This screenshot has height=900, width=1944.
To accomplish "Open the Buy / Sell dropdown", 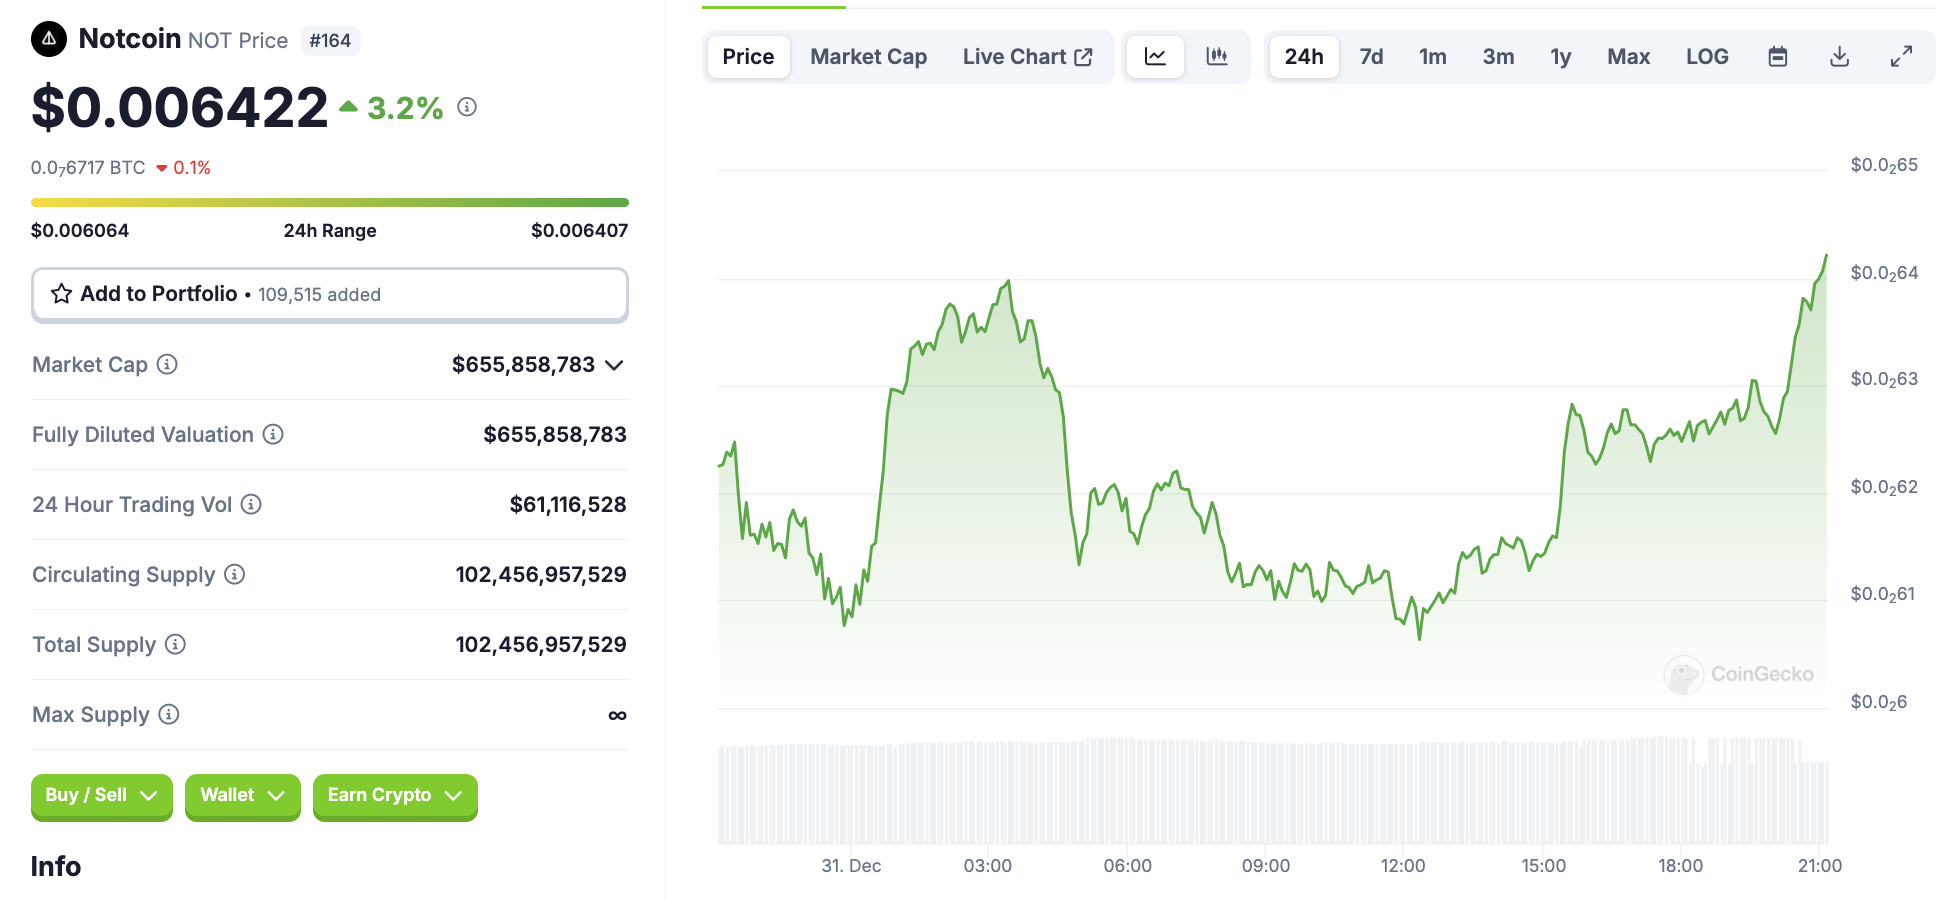I will (102, 796).
